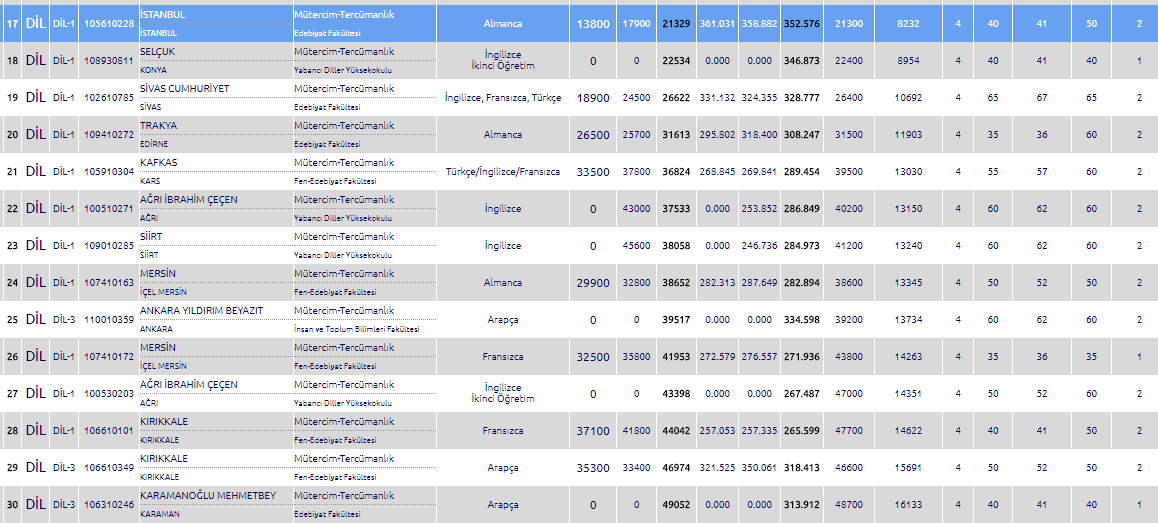Screen dimensions: 1158x523
Task: Select the row number 30 cell
Action: tap(12, 505)
